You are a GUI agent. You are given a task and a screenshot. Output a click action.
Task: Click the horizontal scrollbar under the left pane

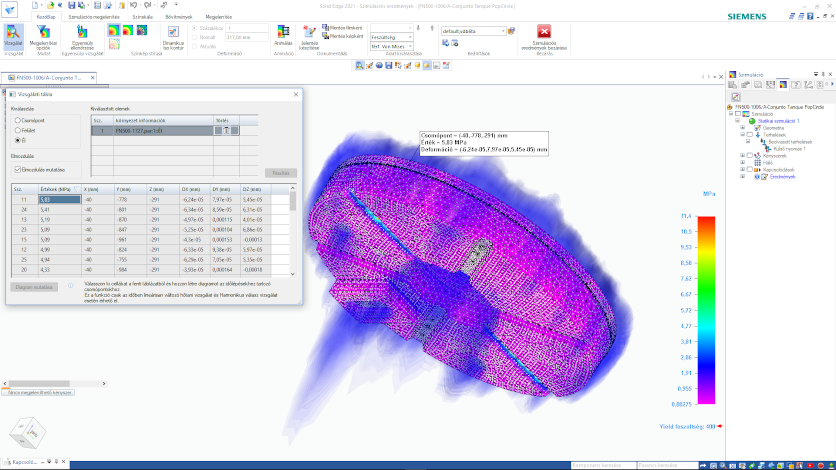[54, 383]
